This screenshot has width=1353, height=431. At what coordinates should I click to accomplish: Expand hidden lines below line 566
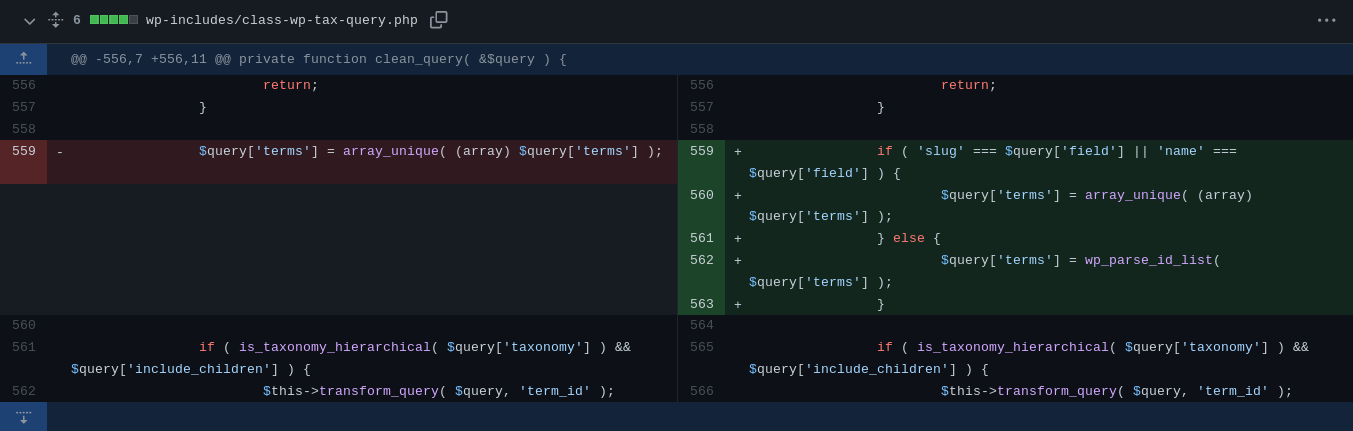tap(23, 417)
